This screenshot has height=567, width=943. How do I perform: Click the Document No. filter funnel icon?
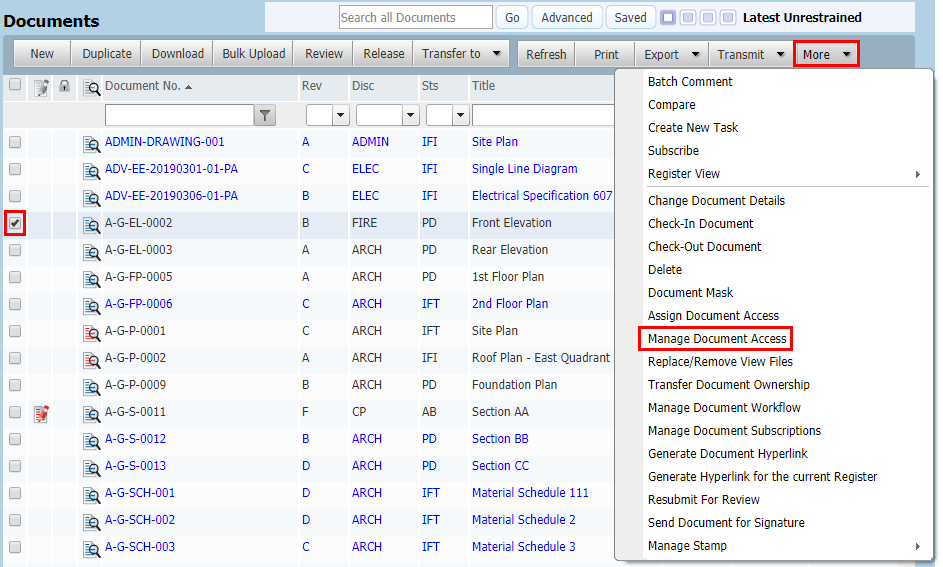click(264, 116)
